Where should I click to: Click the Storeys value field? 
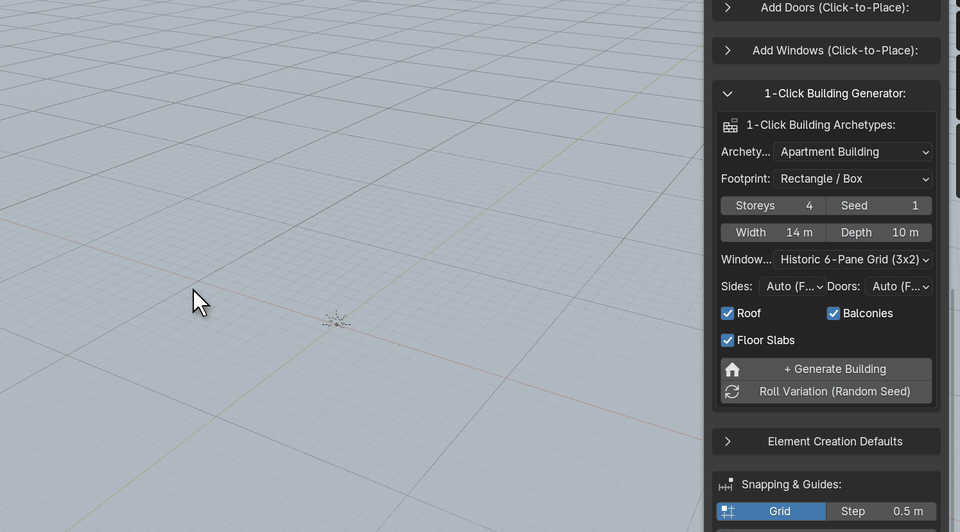tap(773, 206)
